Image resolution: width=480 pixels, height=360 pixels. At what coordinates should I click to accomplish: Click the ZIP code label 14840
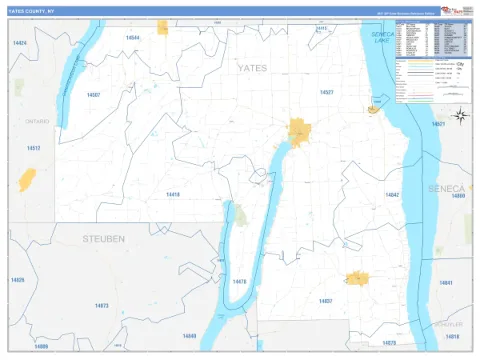[189, 336]
